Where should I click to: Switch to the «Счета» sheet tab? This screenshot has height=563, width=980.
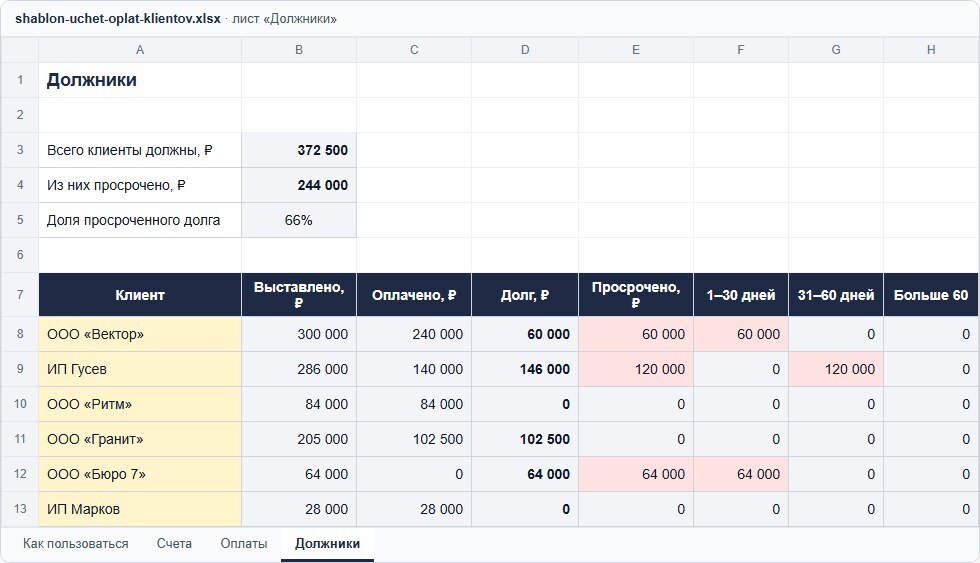click(x=174, y=544)
